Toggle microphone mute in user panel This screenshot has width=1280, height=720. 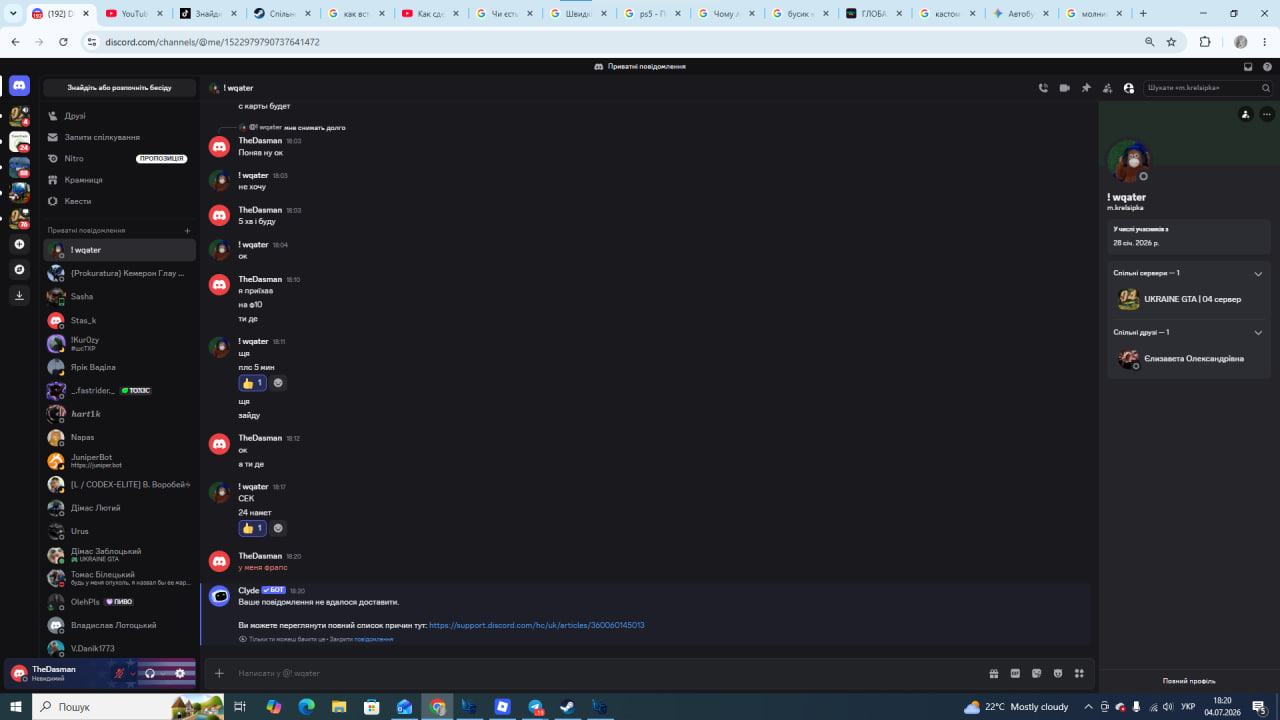[x=120, y=673]
